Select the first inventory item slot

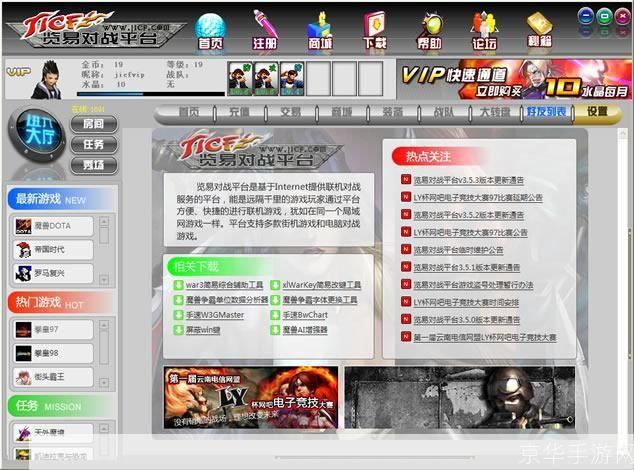coord(240,79)
